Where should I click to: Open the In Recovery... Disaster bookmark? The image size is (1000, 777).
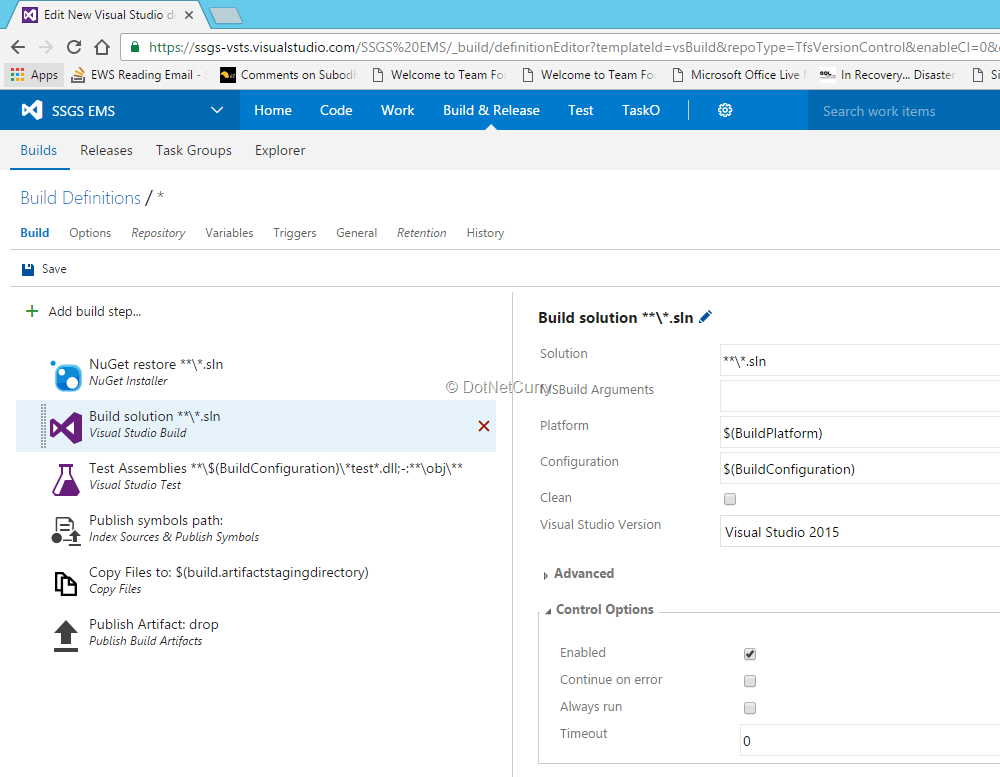[x=888, y=75]
